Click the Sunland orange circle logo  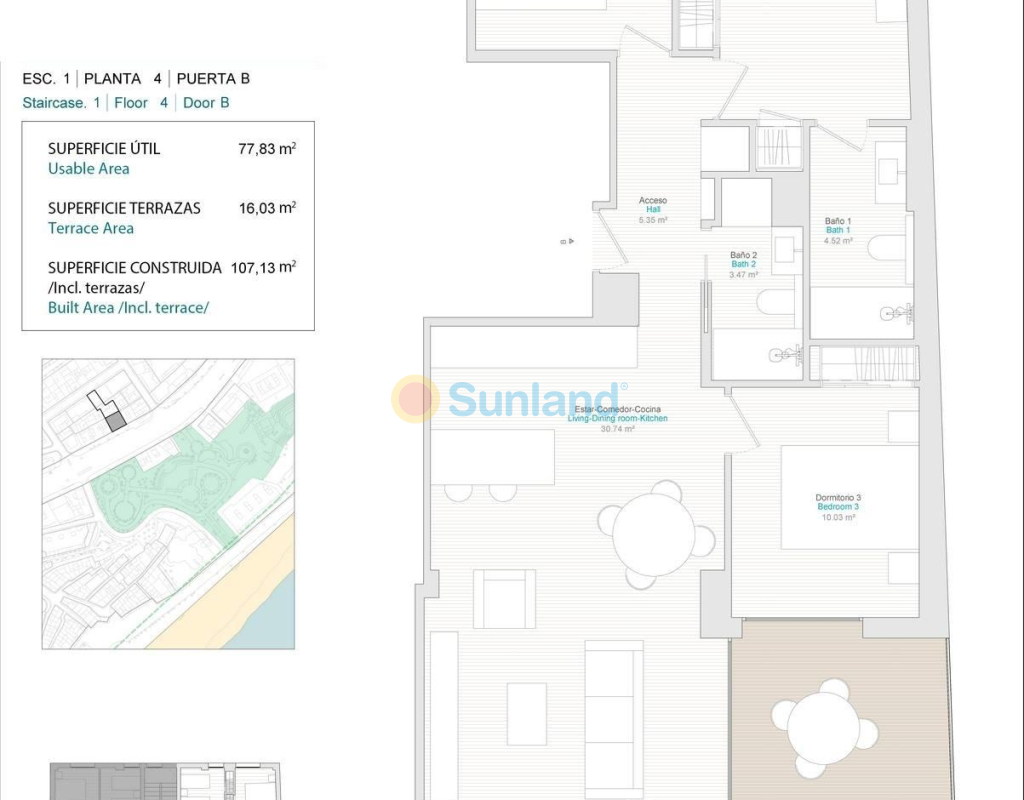click(x=414, y=399)
